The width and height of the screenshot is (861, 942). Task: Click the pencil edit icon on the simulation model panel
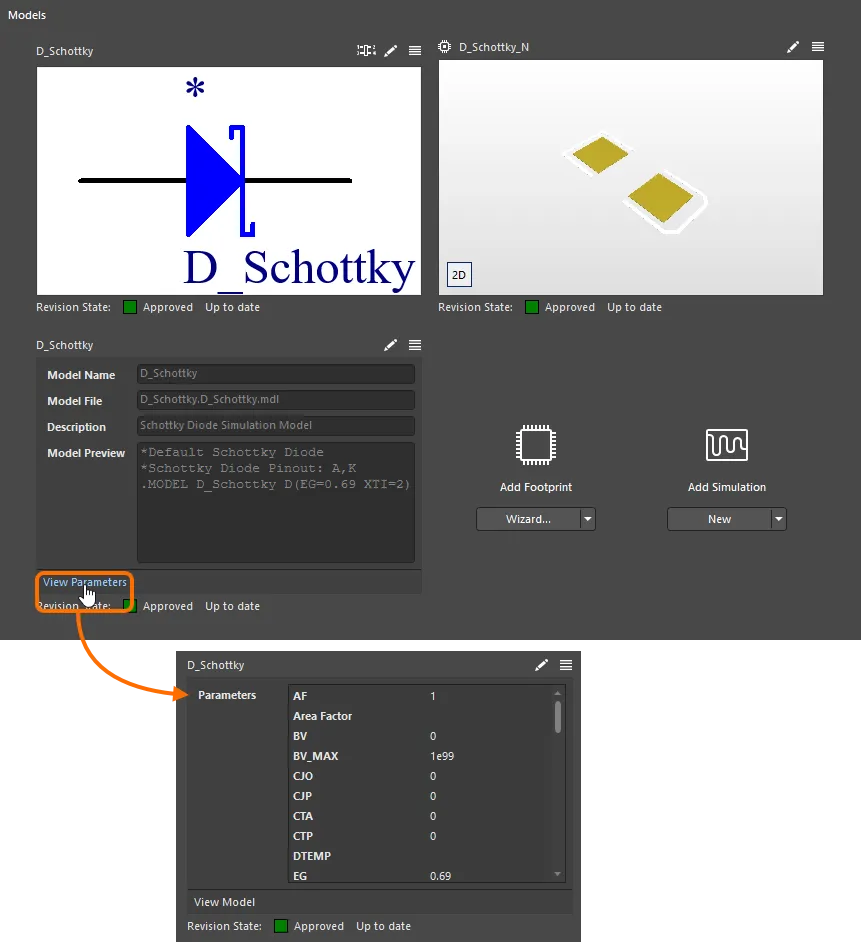click(390, 344)
